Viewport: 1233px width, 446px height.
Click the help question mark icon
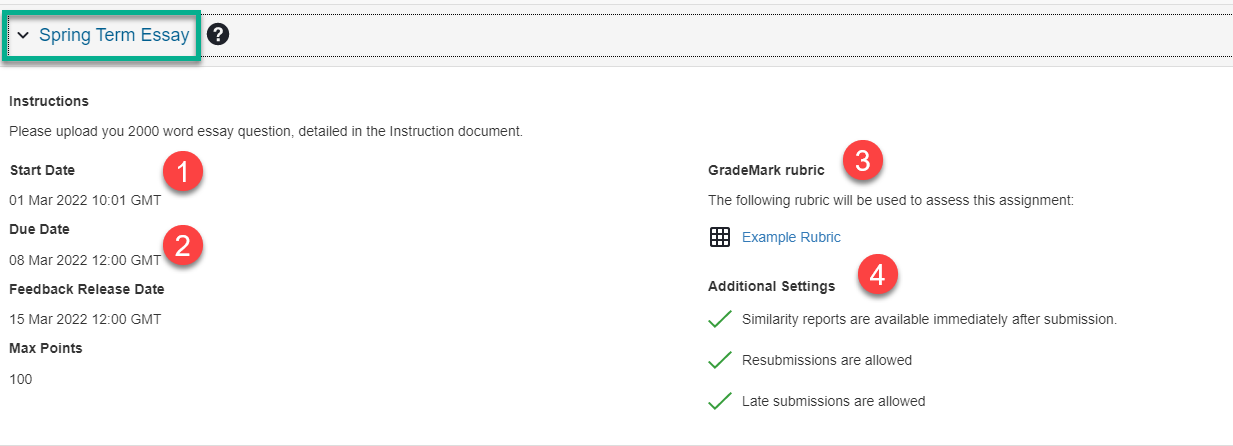[x=218, y=35]
